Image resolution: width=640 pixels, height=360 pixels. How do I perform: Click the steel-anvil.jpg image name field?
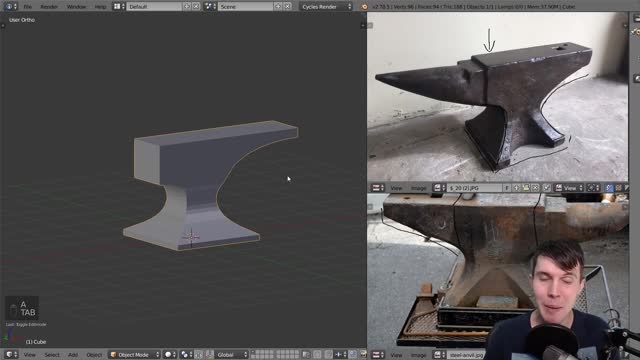(x=466, y=355)
